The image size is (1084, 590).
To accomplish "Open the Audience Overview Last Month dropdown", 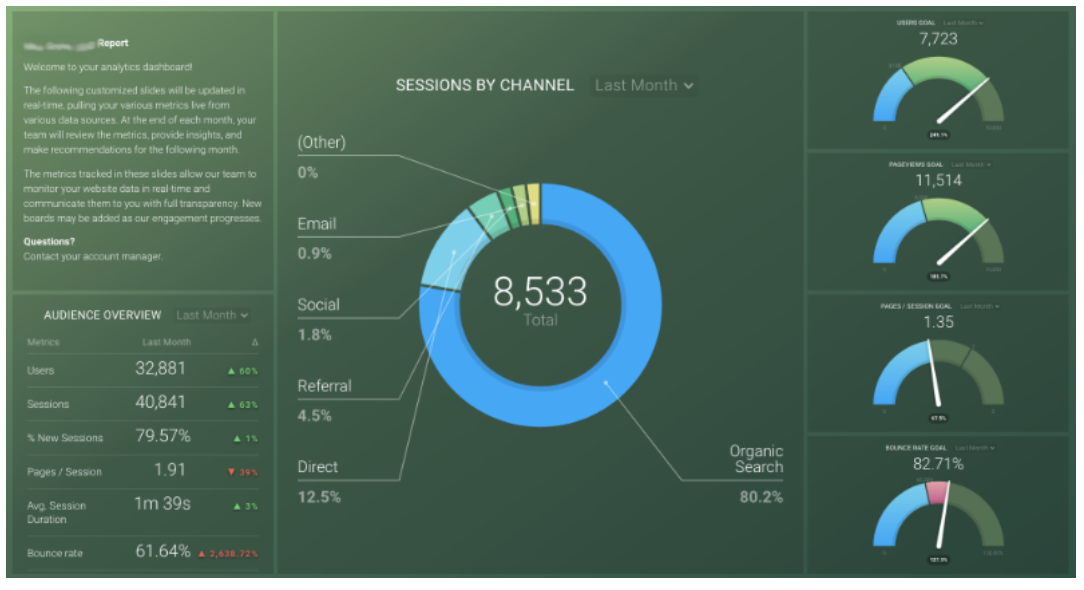I will coord(212,315).
